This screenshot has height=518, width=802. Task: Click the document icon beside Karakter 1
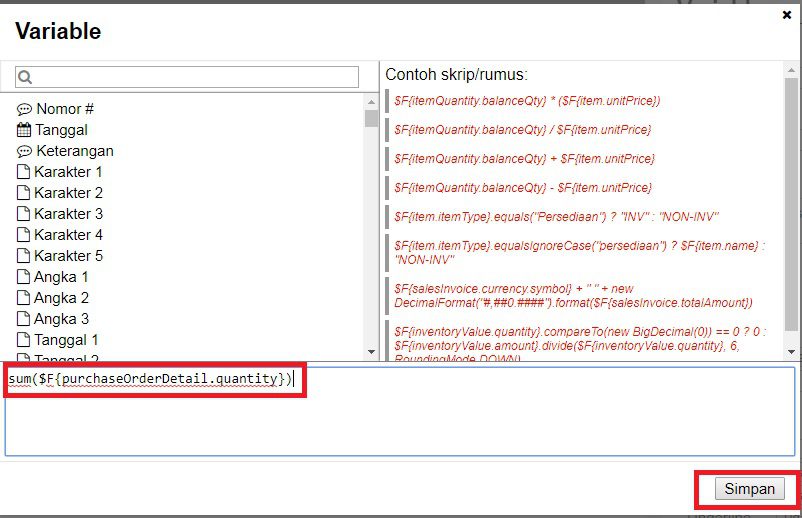[23, 172]
